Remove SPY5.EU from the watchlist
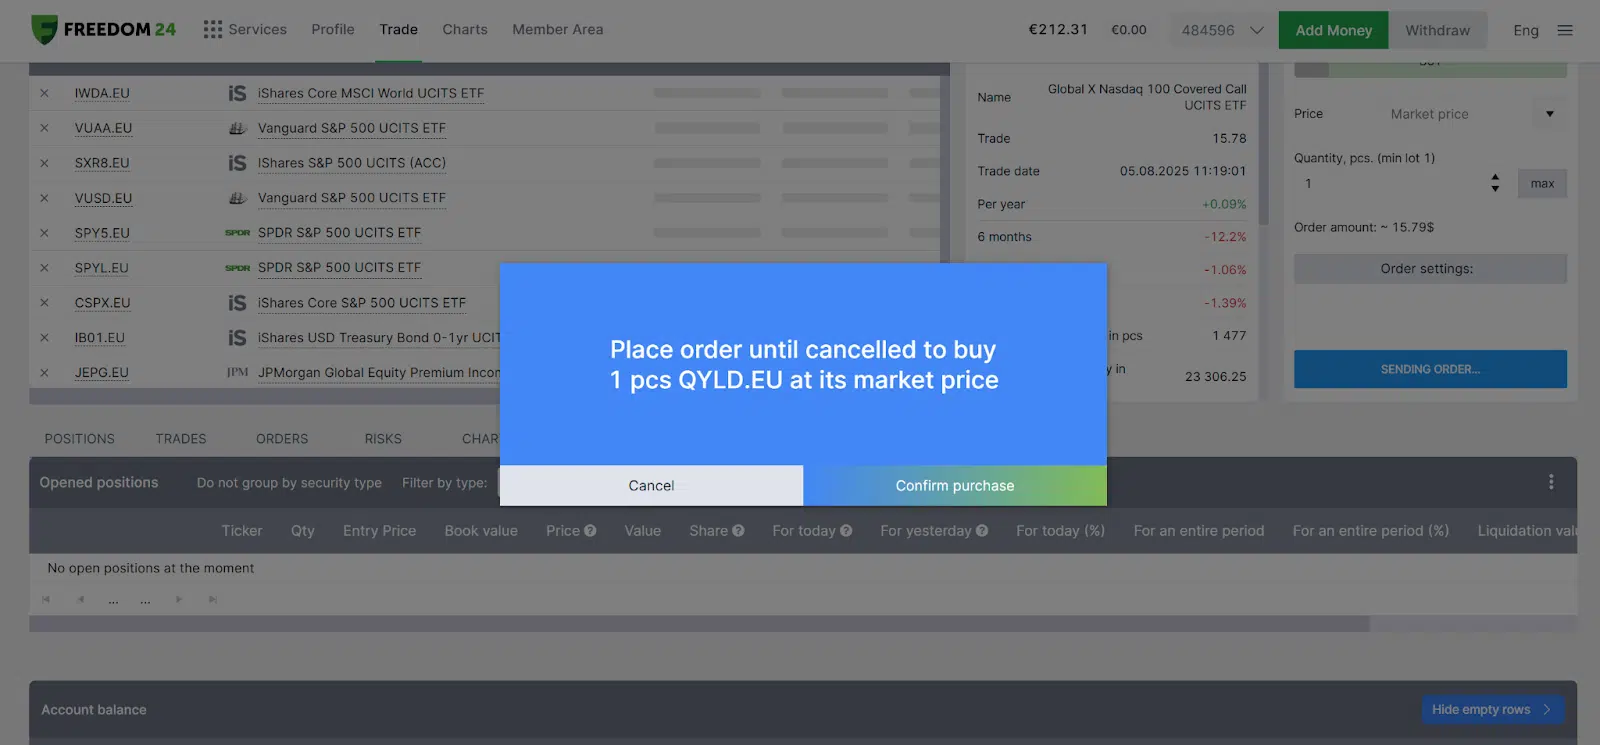 coord(44,233)
